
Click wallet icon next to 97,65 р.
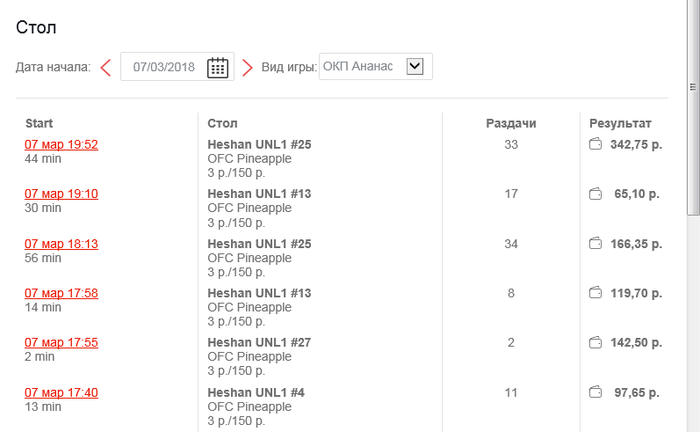(x=595, y=392)
